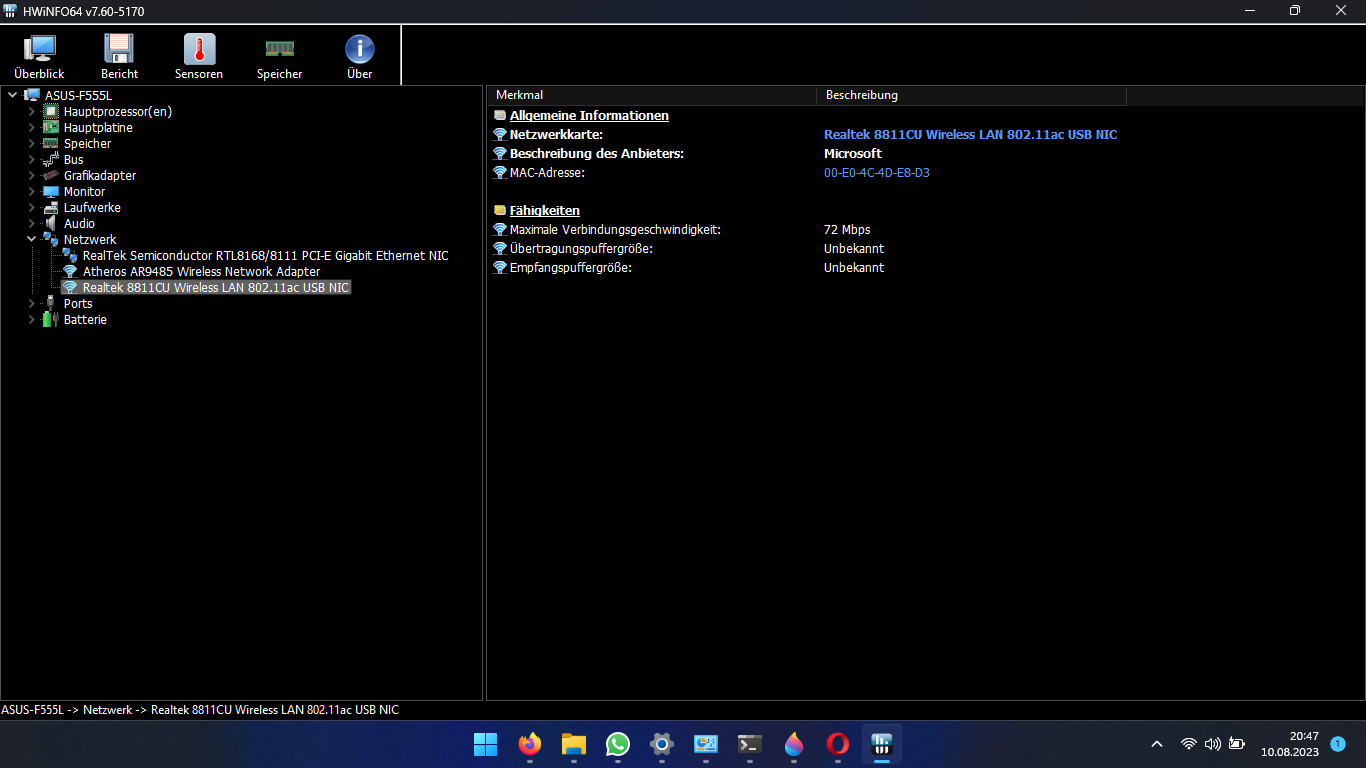Expand the Hauptprozessor(en) tree node

(31, 112)
